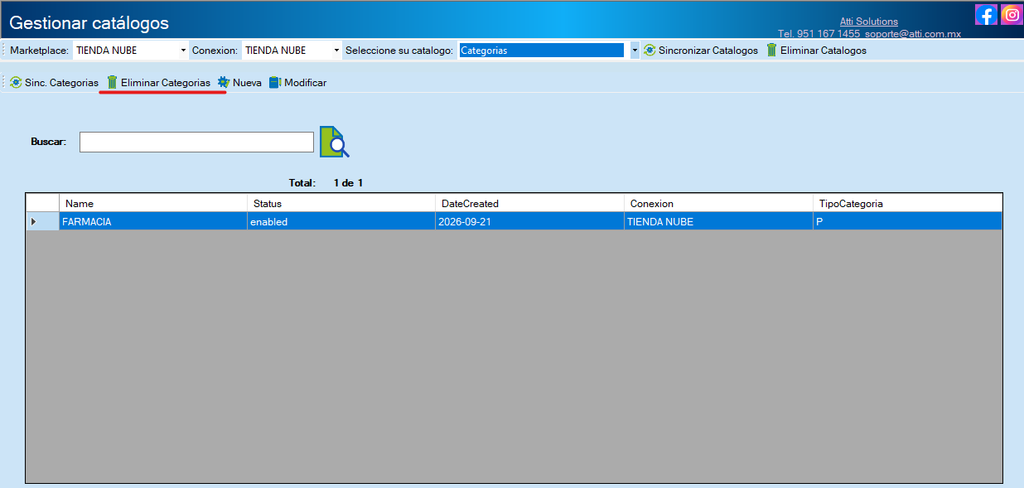Open the Seleccione su catalogo dropdown arrow

[634, 50]
